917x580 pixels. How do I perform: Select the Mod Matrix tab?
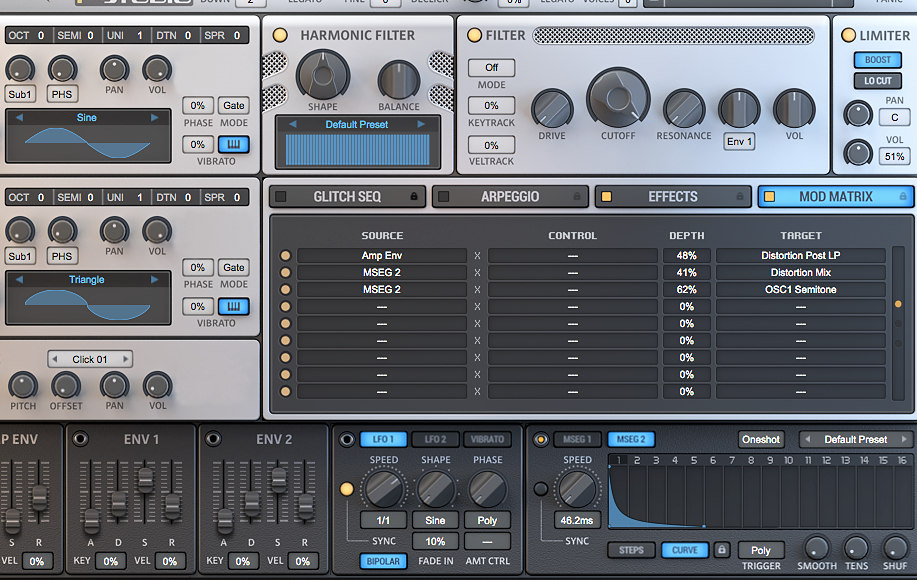(836, 196)
